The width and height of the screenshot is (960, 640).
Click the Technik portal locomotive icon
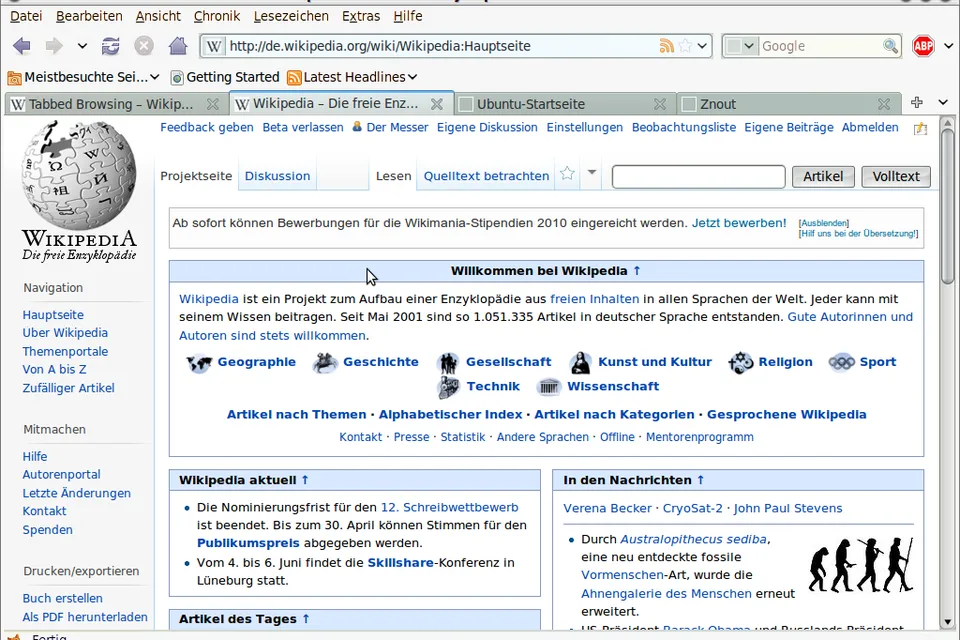(449, 387)
